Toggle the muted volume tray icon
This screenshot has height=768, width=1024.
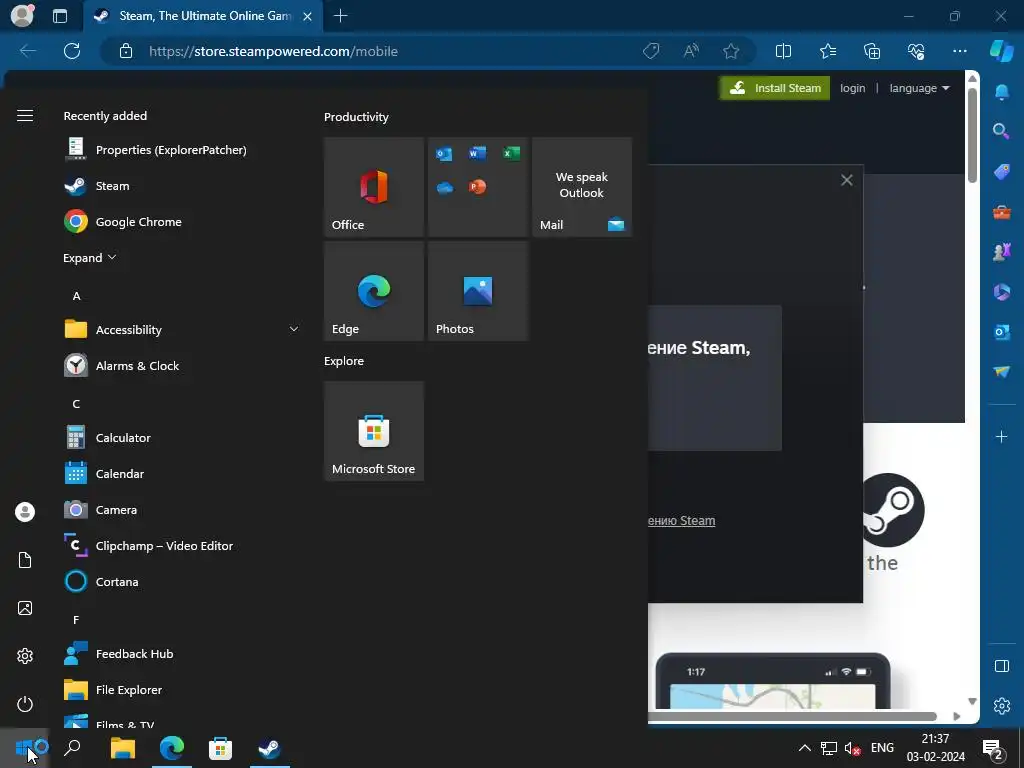point(852,748)
